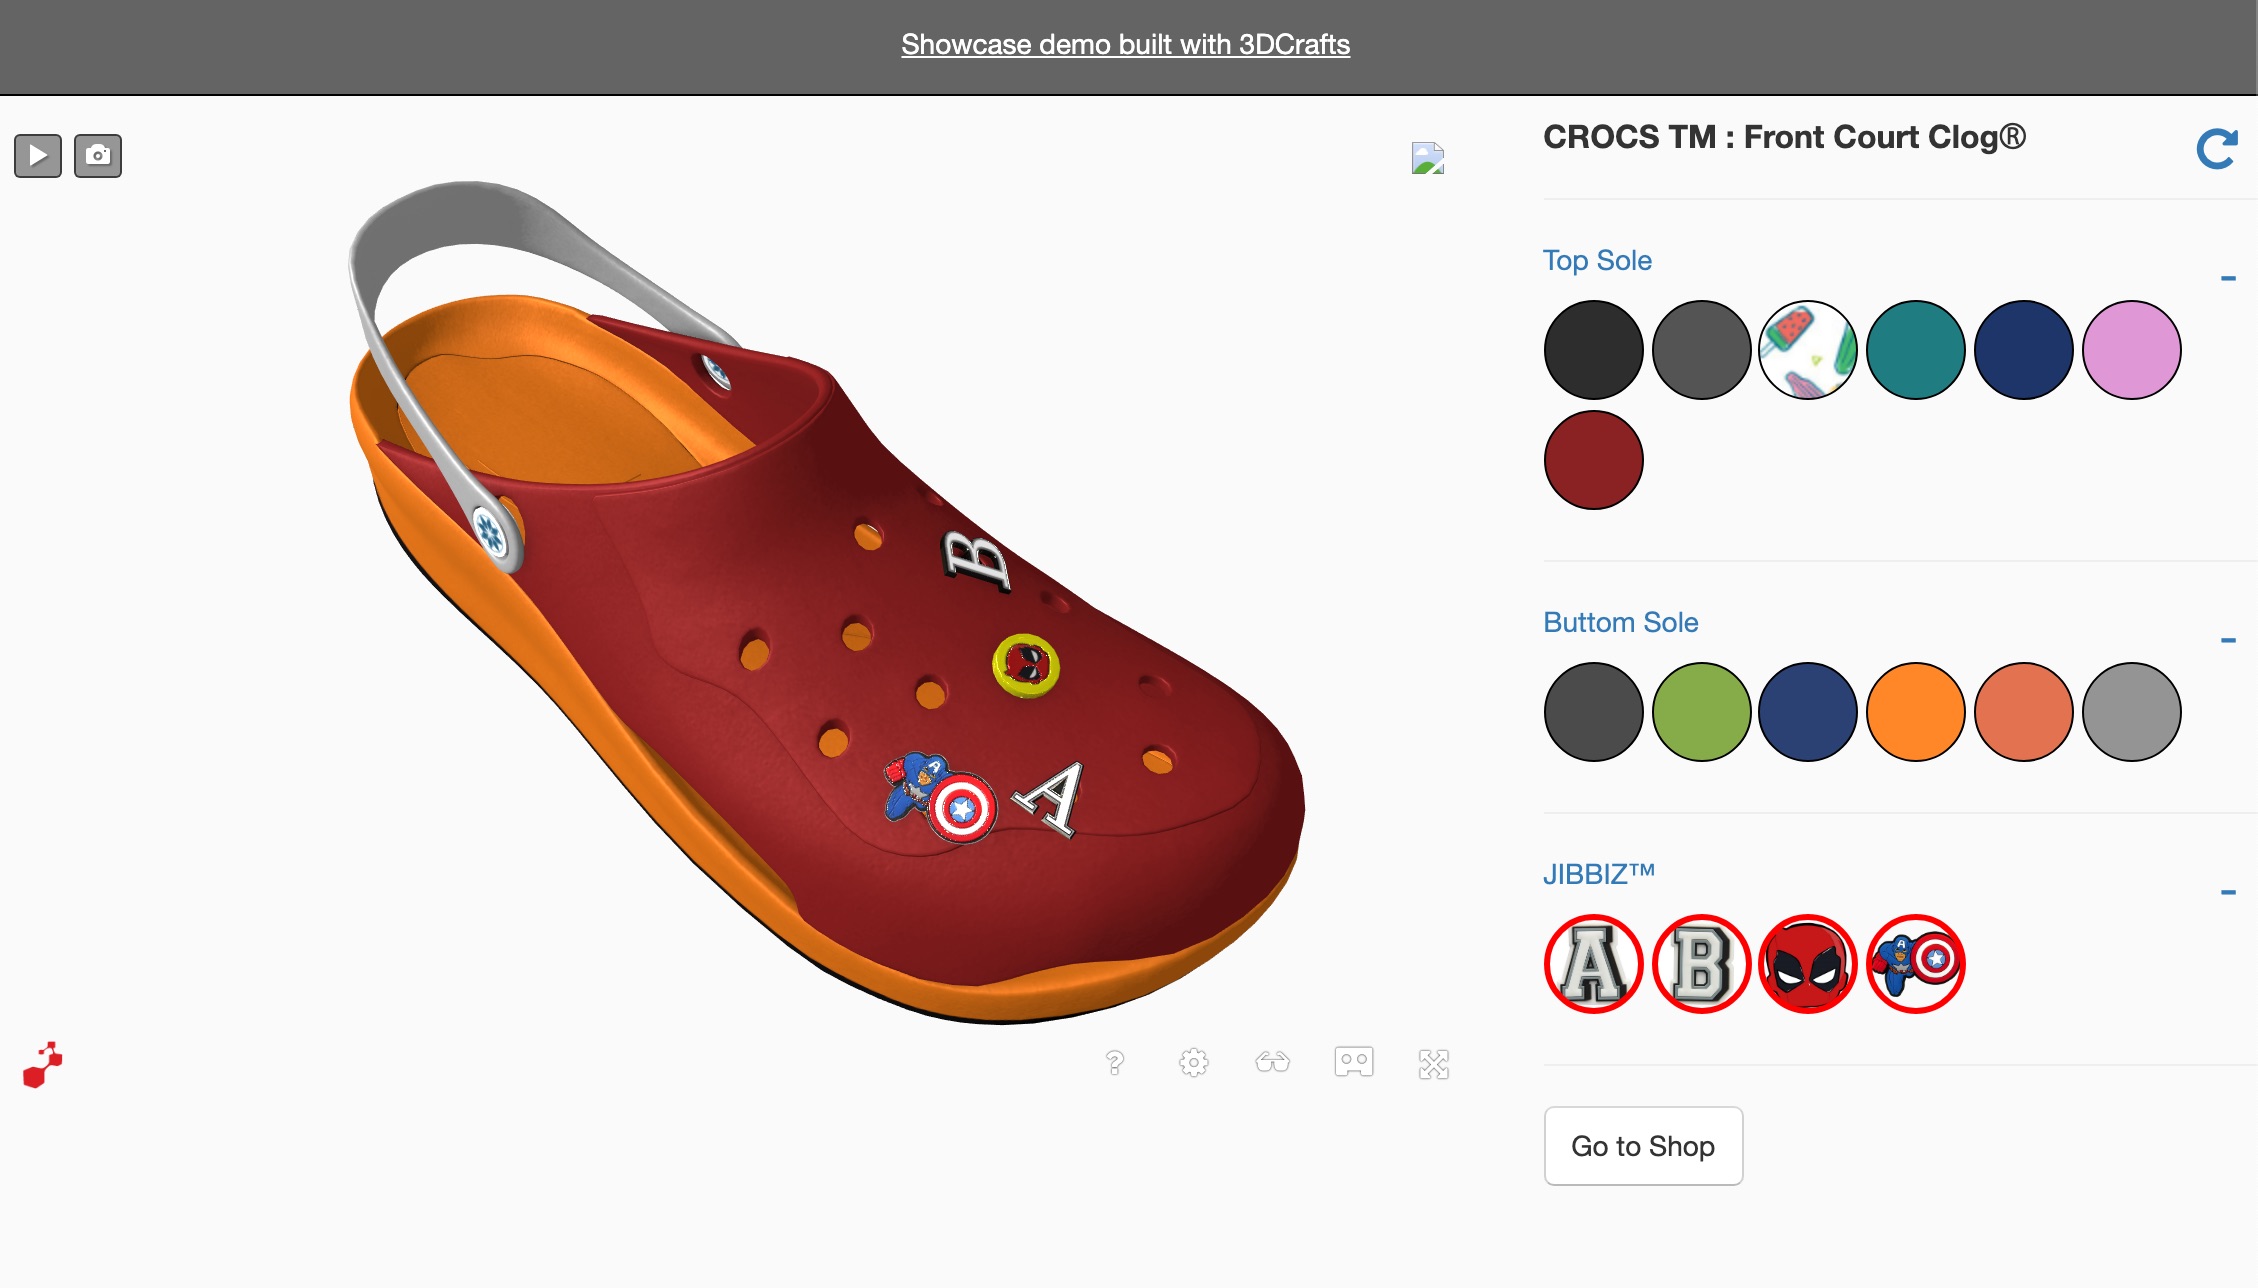Choose the green Buttom Sole swatch
The height and width of the screenshot is (1288, 2258).
[x=1702, y=712]
